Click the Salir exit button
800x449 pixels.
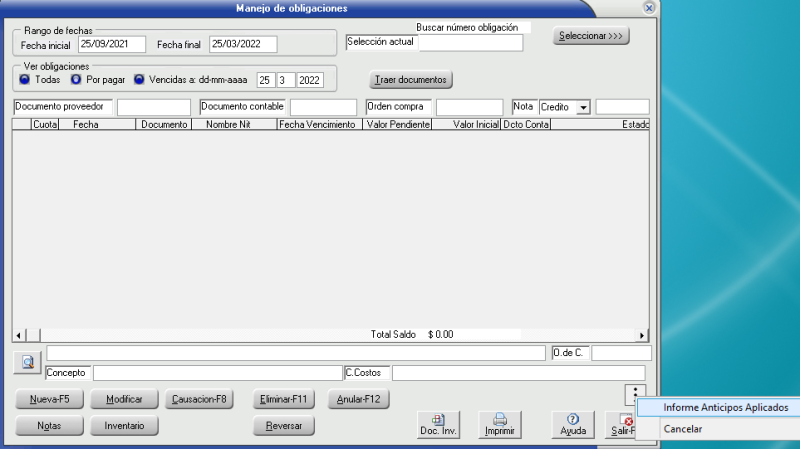tap(622, 425)
